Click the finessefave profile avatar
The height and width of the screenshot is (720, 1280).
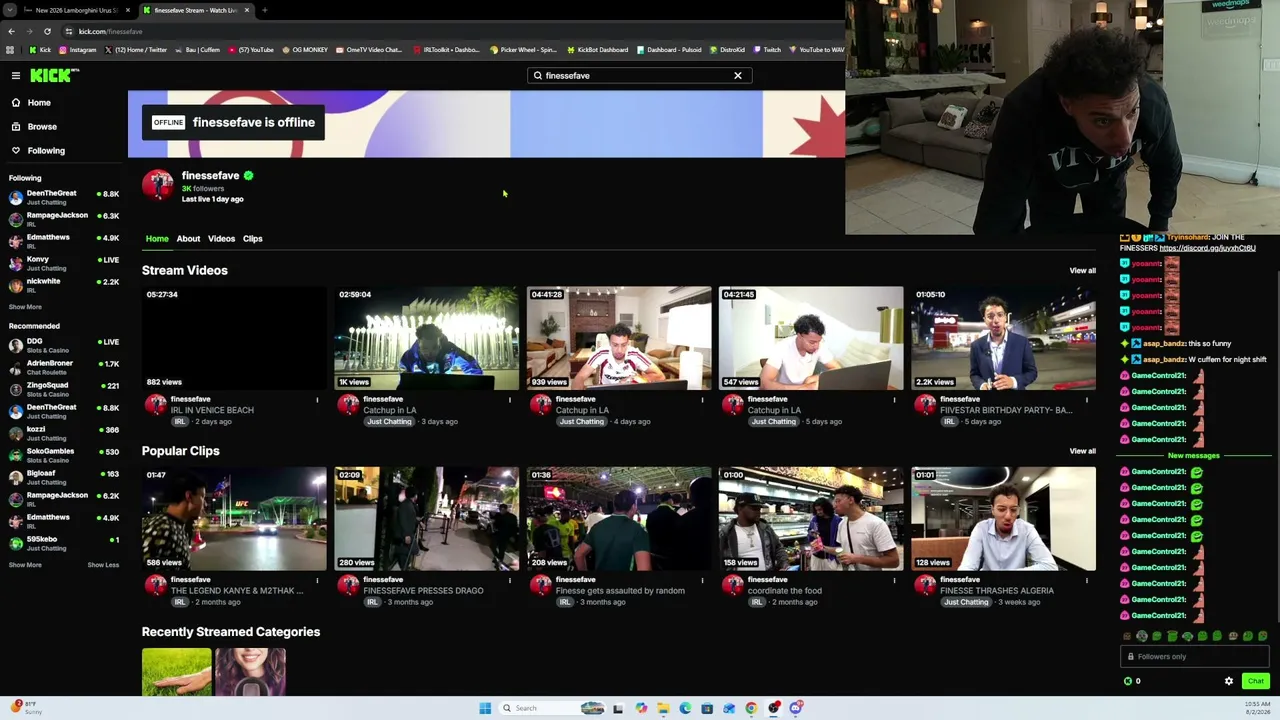157,185
